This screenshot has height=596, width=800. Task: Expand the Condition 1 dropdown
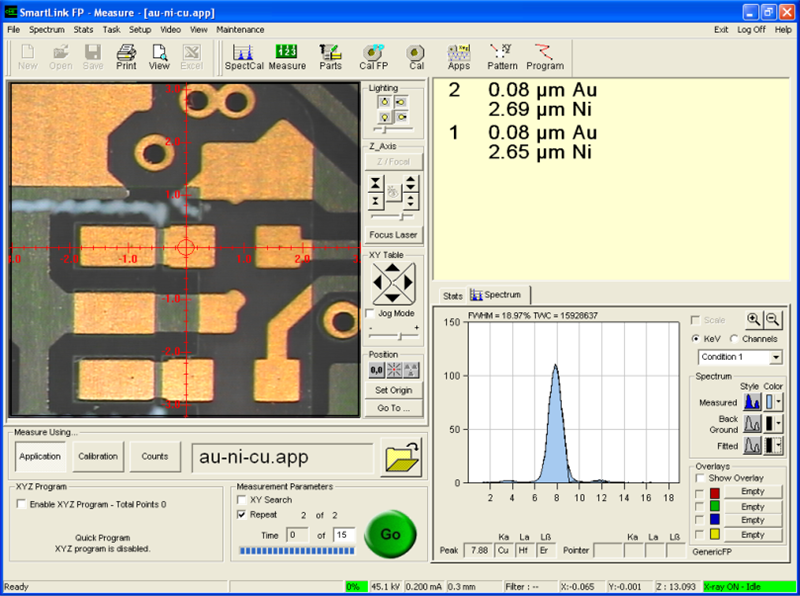776,357
